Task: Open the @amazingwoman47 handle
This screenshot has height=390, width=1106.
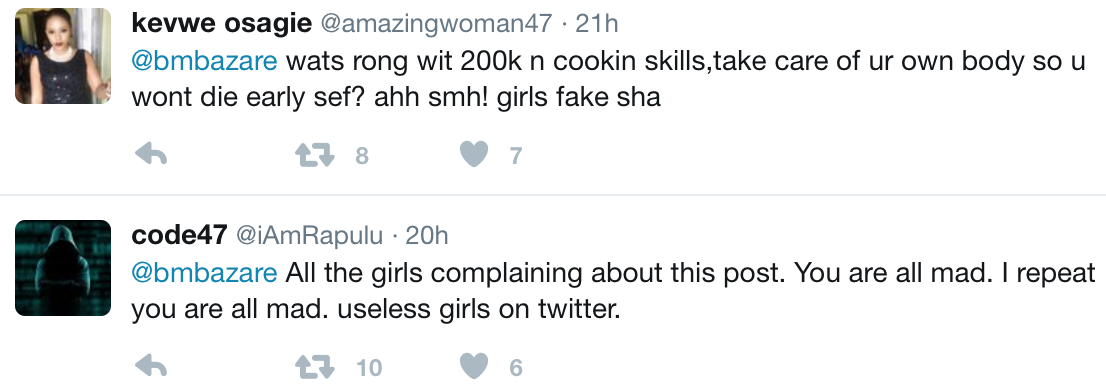Action: pyautogui.click(x=437, y=24)
